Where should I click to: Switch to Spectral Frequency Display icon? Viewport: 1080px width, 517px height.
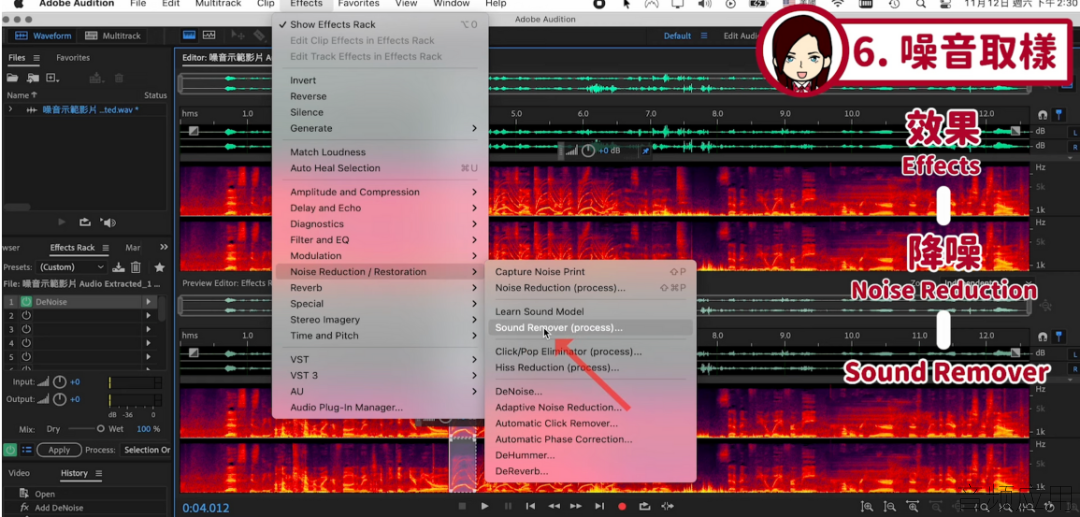[189, 35]
